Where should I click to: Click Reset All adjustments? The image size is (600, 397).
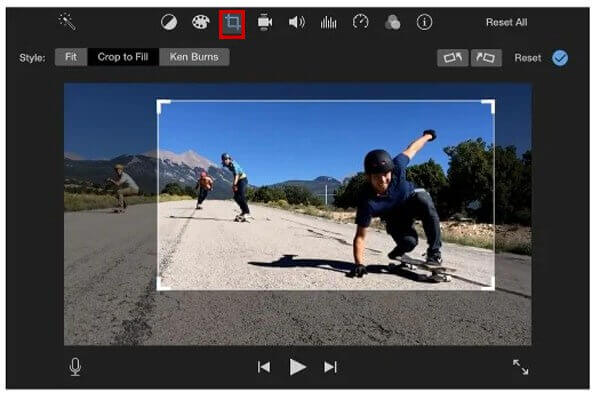tap(506, 22)
